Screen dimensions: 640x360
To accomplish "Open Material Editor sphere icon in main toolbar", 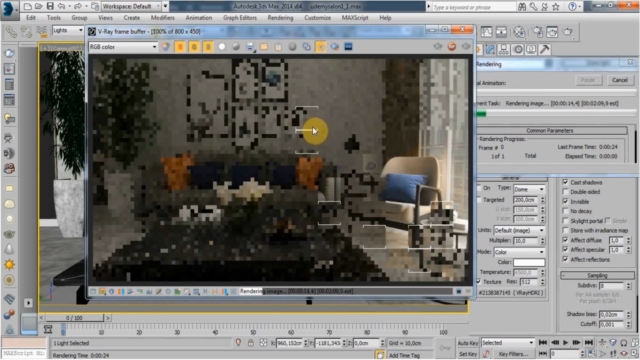I will coord(519,32).
